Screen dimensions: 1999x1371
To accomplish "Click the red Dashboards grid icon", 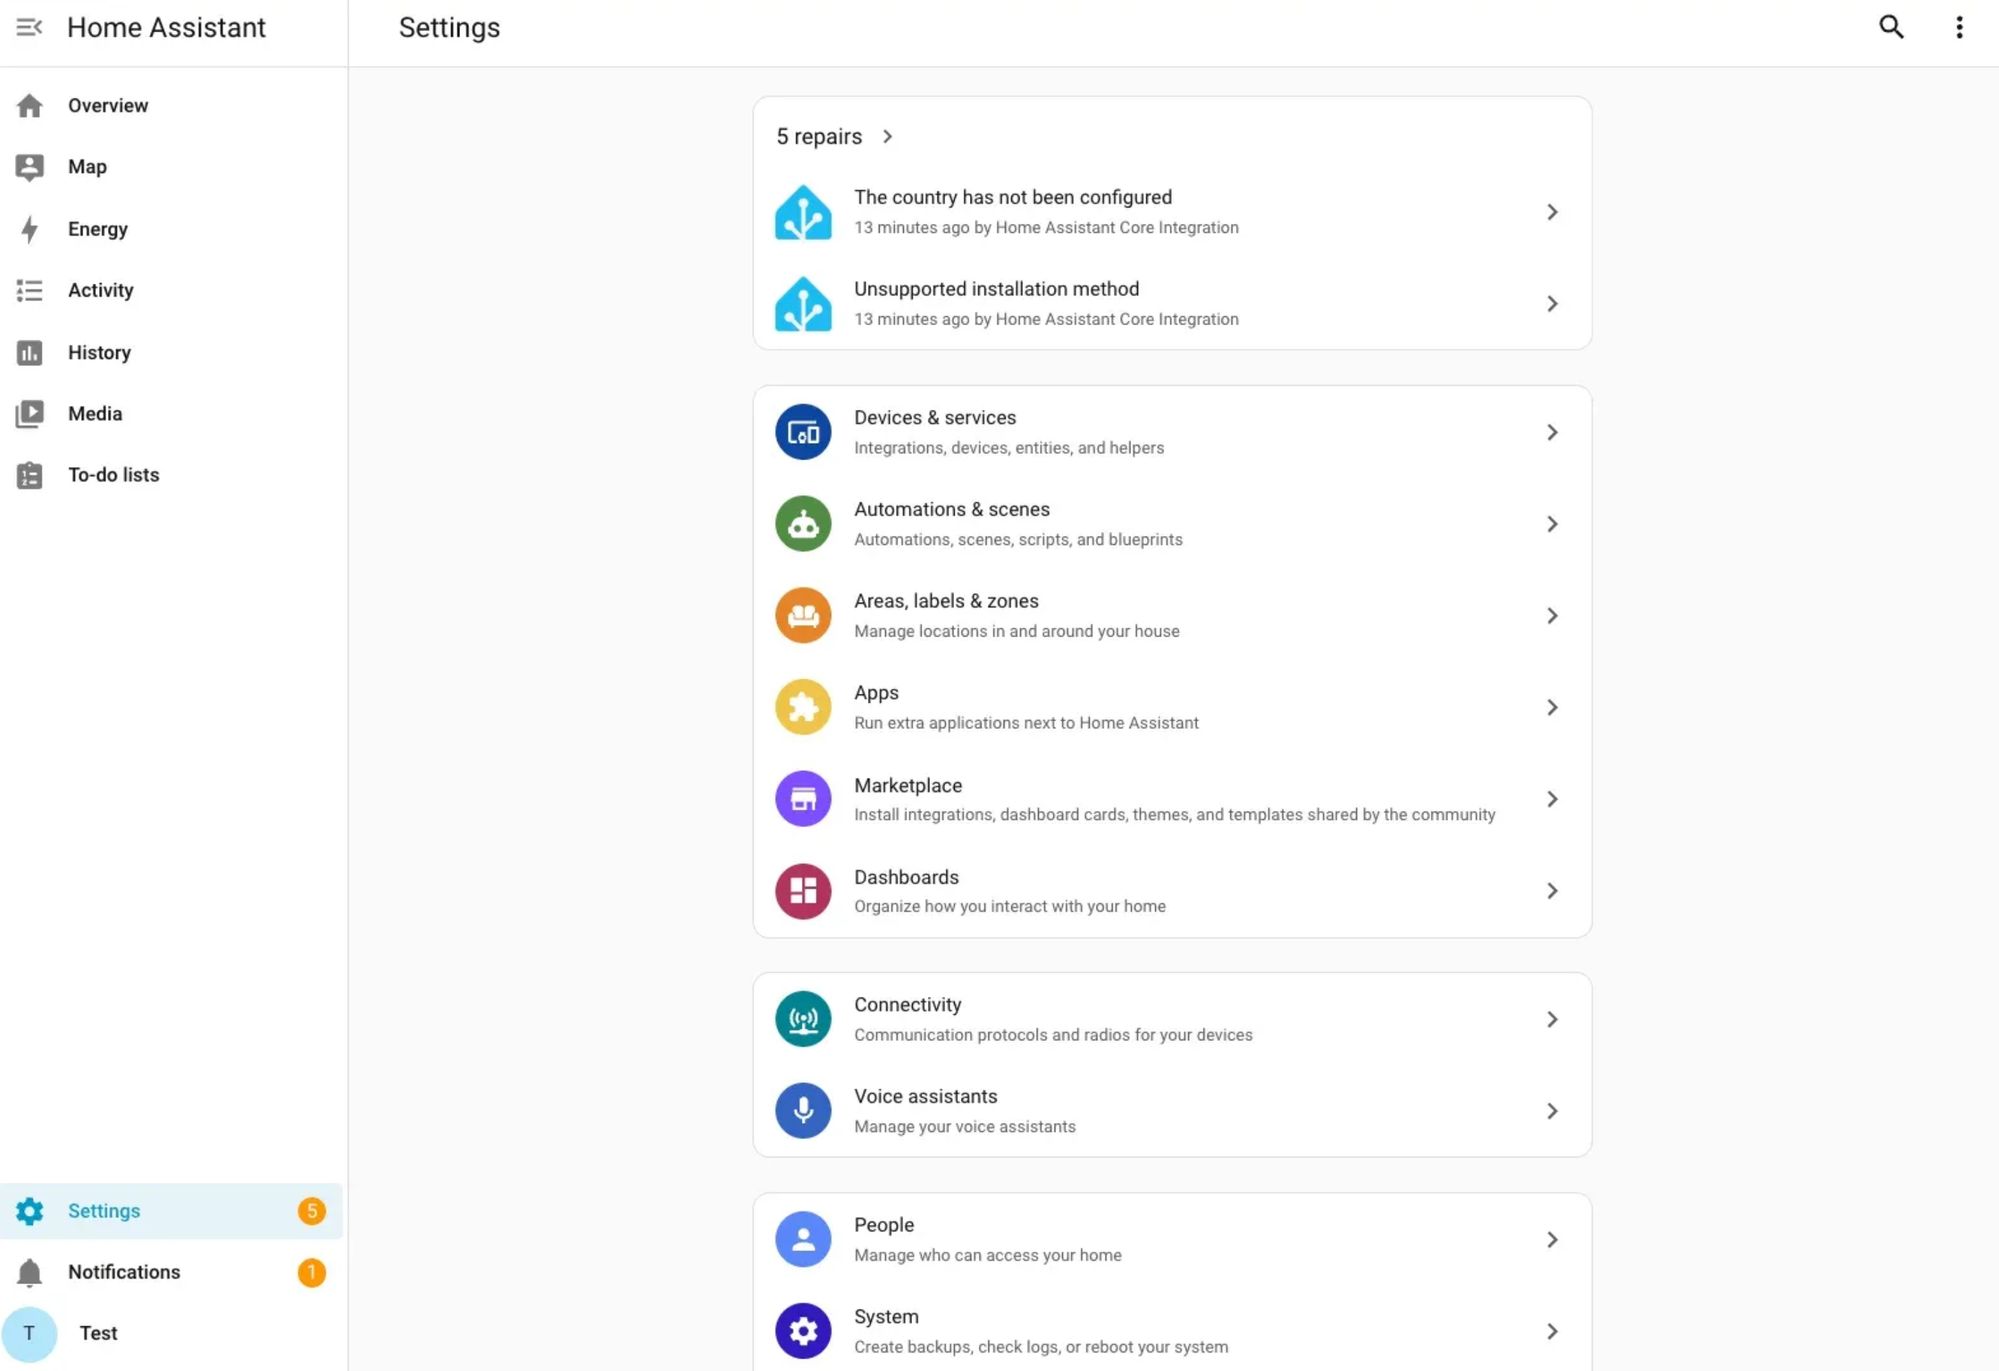I will coord(803,891).
